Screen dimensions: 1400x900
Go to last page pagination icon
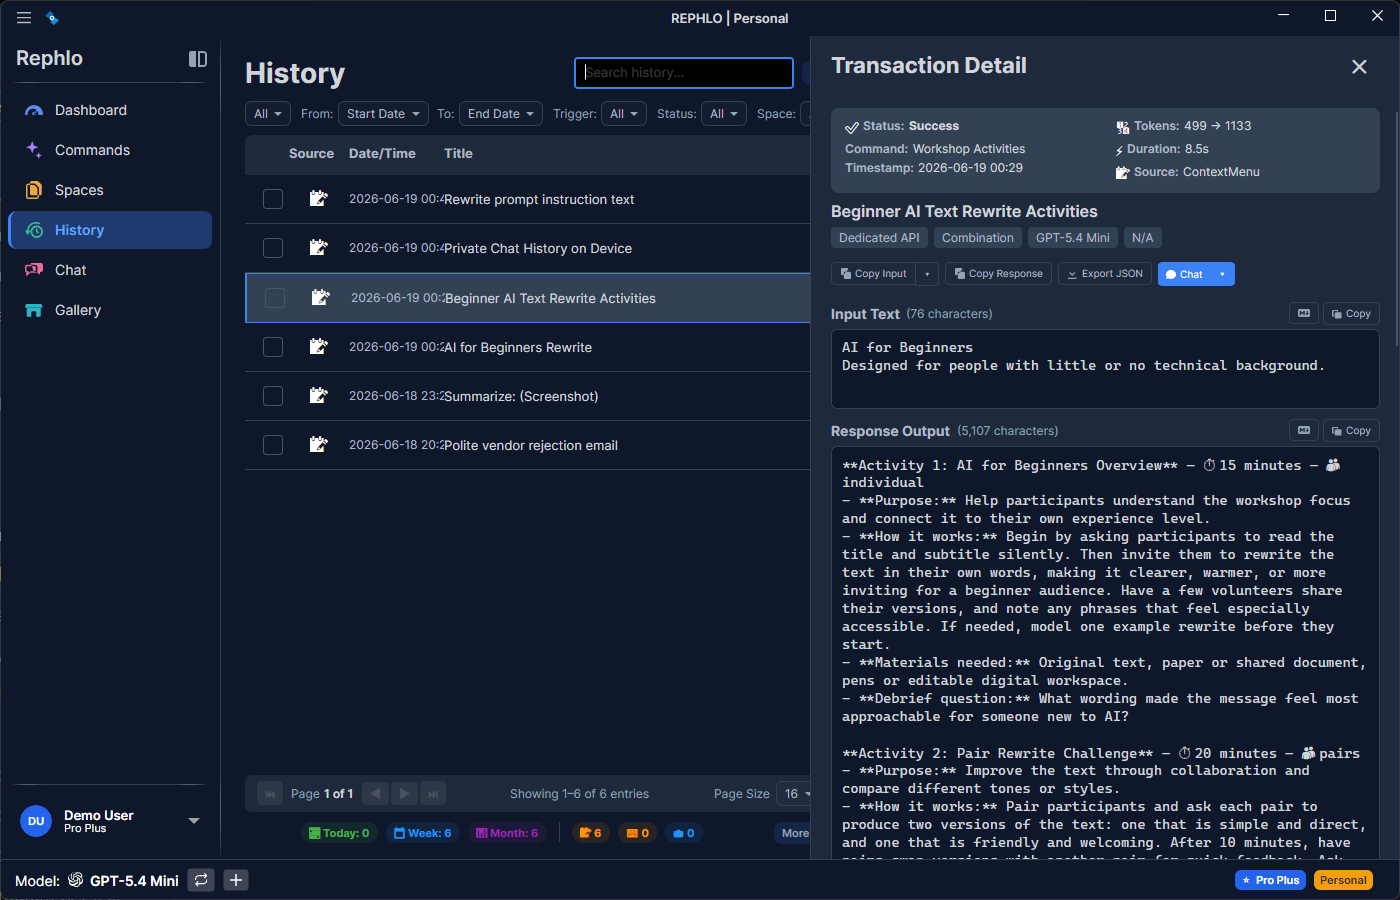pos(433,794)
